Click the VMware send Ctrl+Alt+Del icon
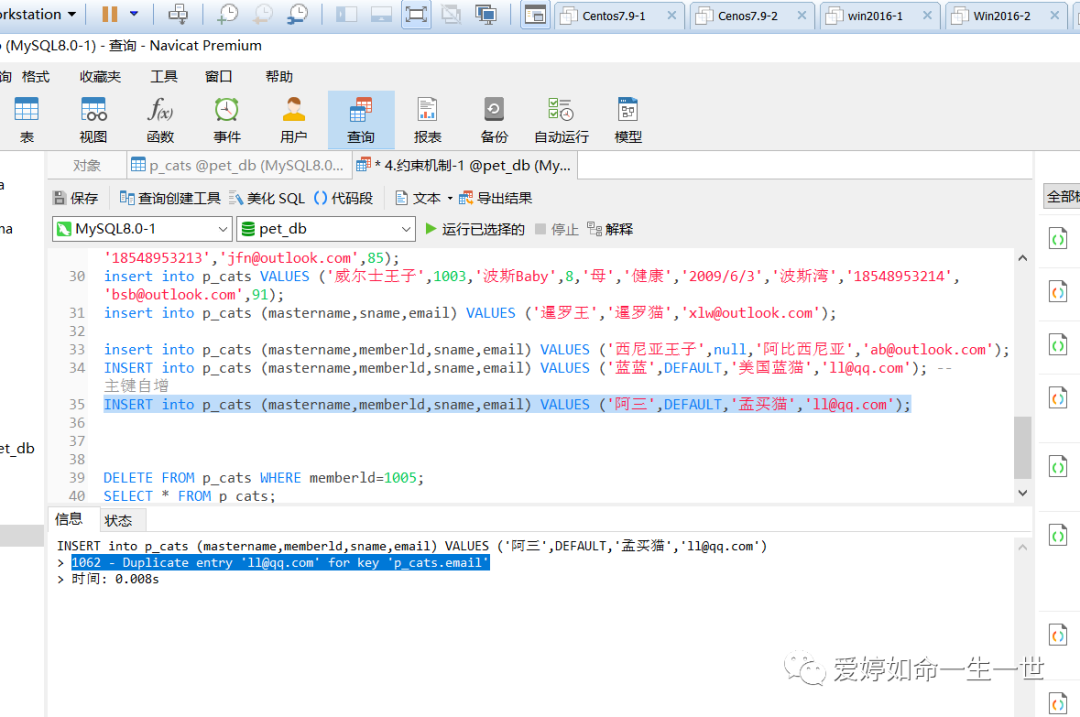 [x=178, y=14]
